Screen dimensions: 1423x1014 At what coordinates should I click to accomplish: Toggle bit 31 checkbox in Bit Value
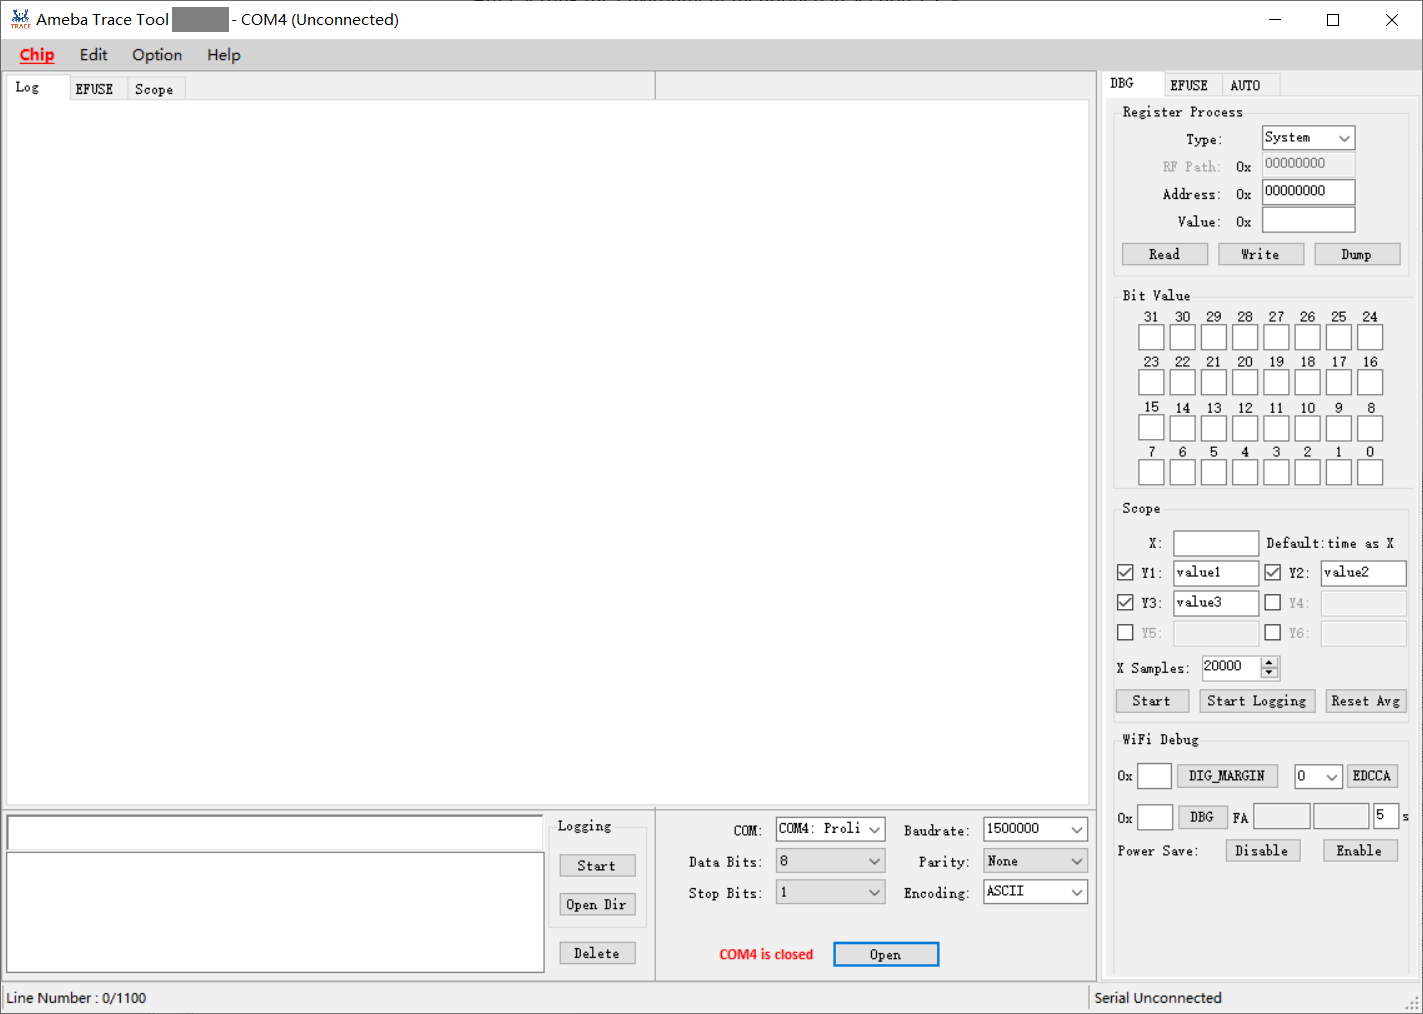(1151, 337)
